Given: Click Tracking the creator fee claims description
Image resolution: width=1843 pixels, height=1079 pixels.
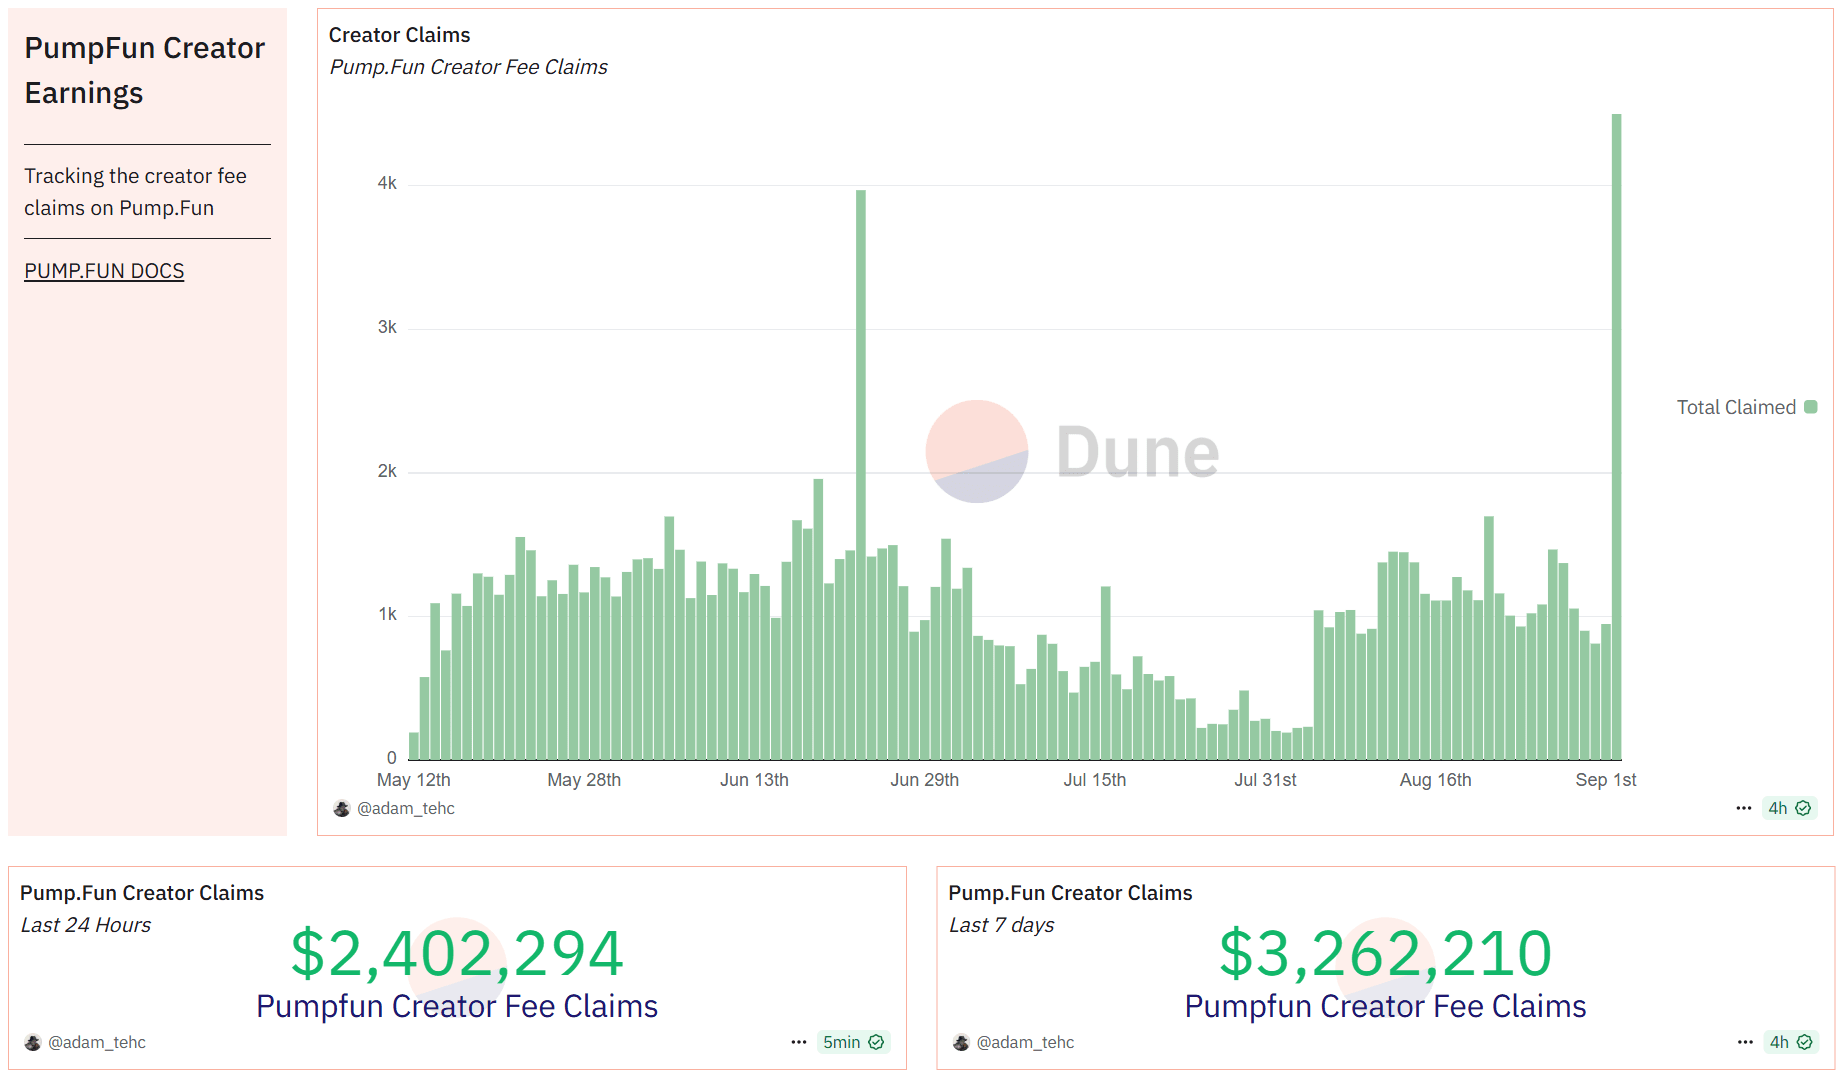Looking at the screenshot, I should (135, 192).
